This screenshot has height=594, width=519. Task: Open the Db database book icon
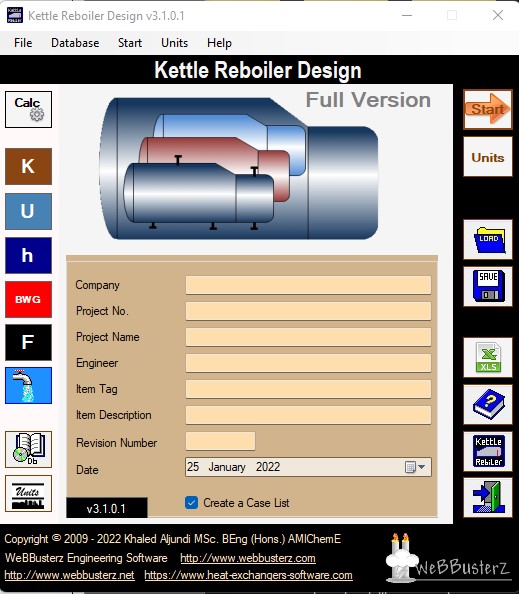[28, 449]
